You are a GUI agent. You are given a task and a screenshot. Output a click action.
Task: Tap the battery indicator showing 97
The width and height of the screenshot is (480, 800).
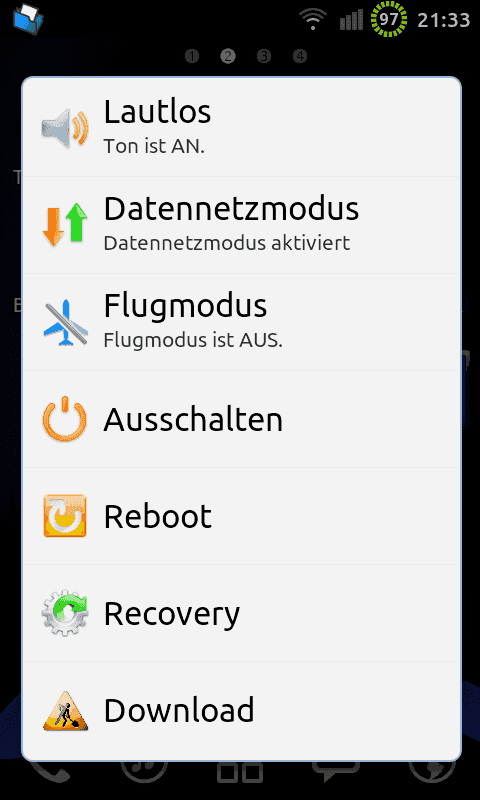389,19
